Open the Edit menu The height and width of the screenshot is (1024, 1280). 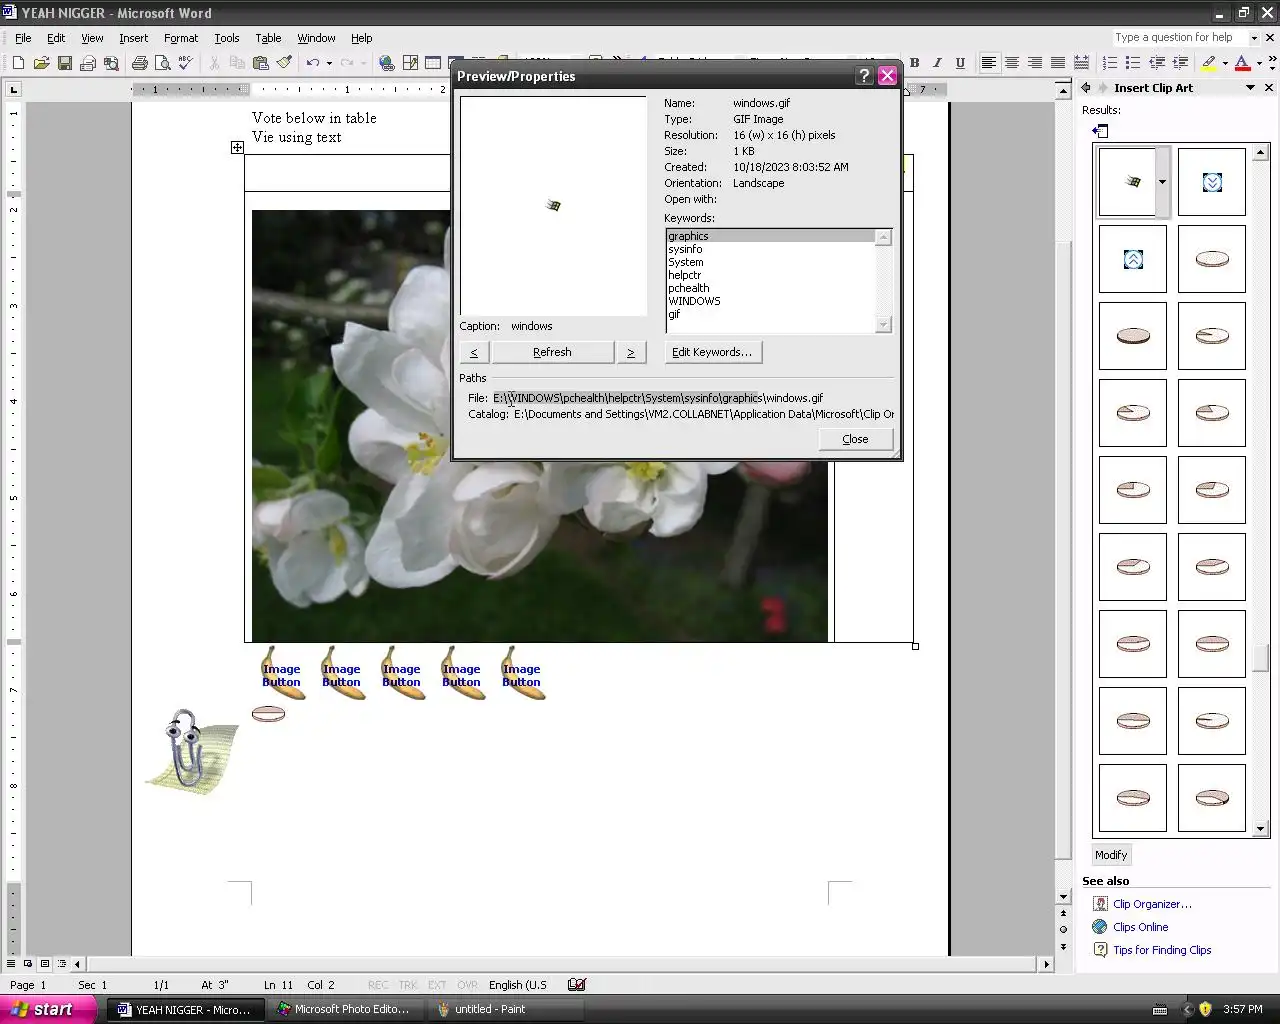point(56,38)
